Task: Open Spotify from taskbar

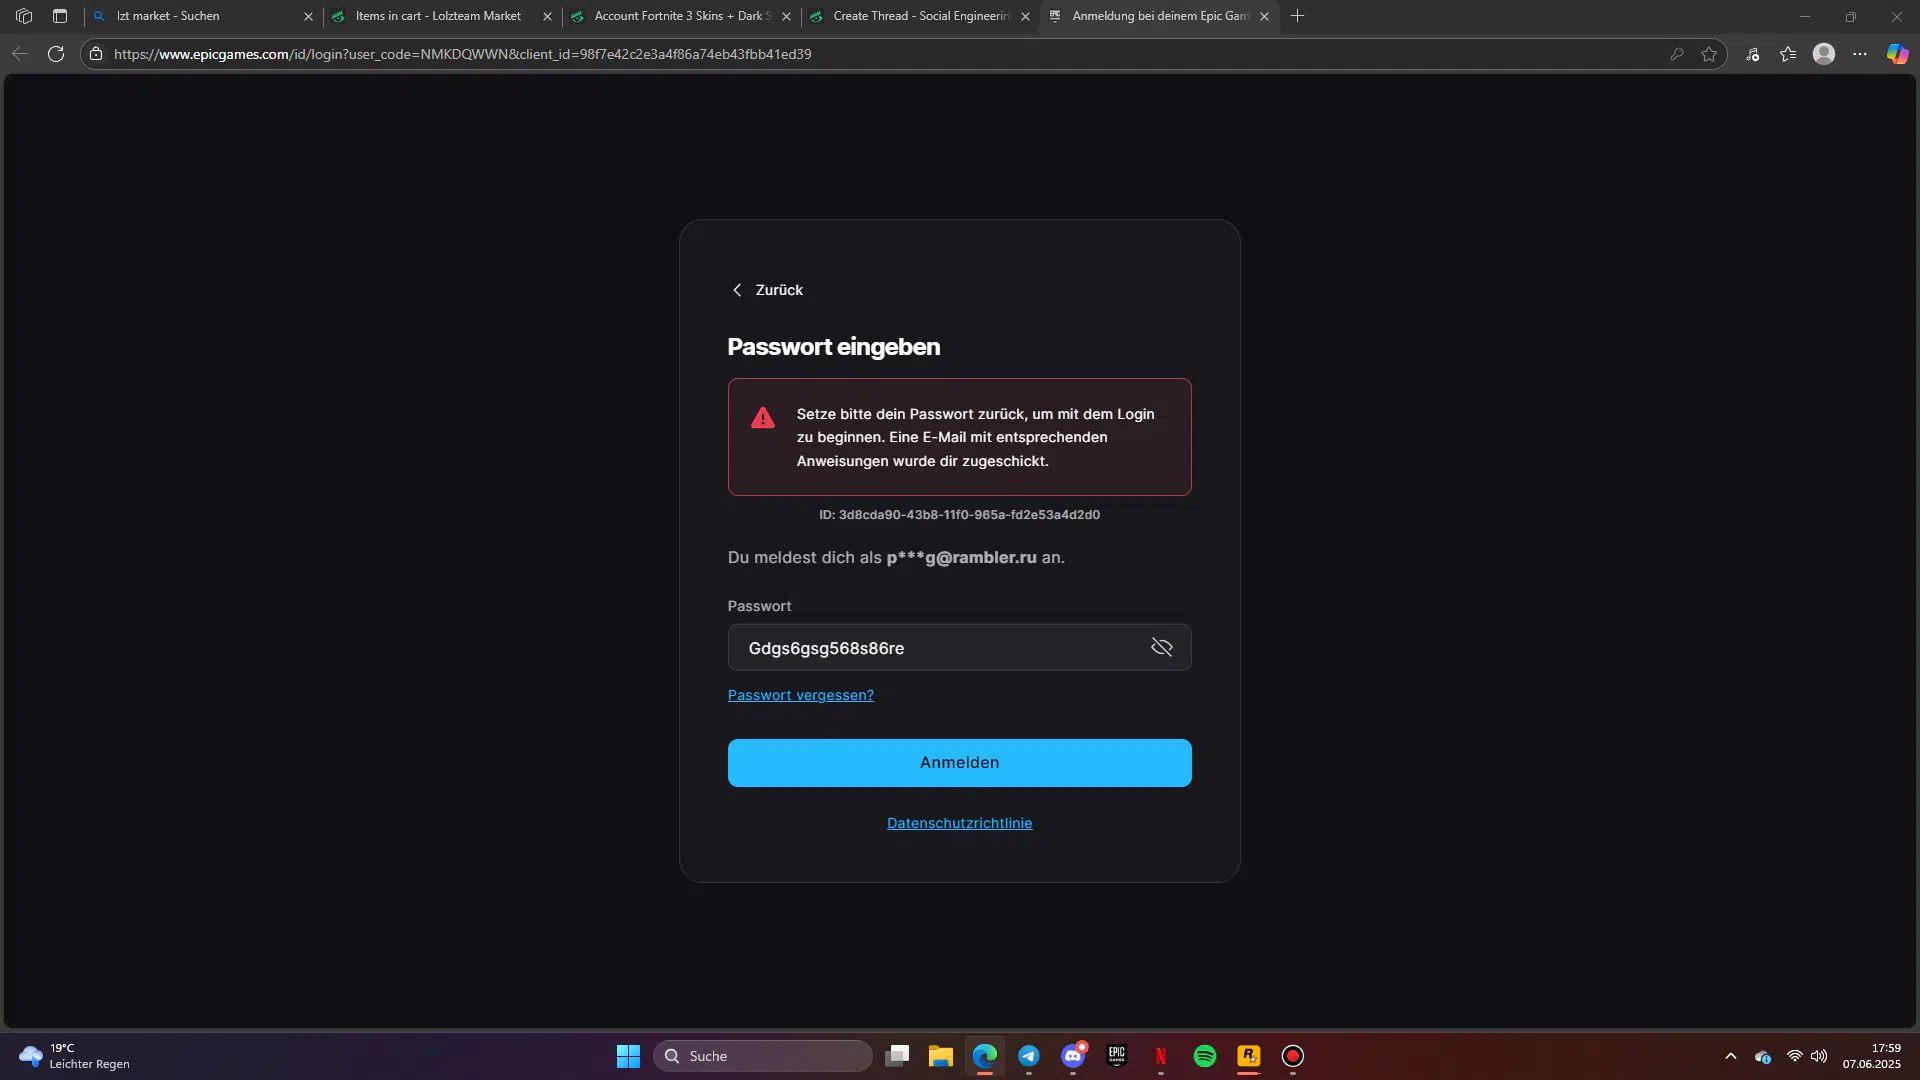Action: click(1205, 1056)
